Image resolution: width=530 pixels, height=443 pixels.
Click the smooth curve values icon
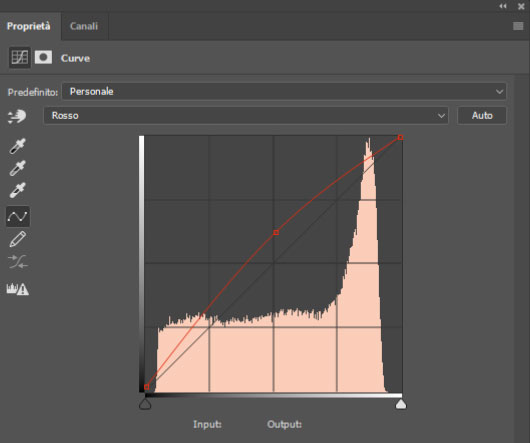click(x=18, y=262)
